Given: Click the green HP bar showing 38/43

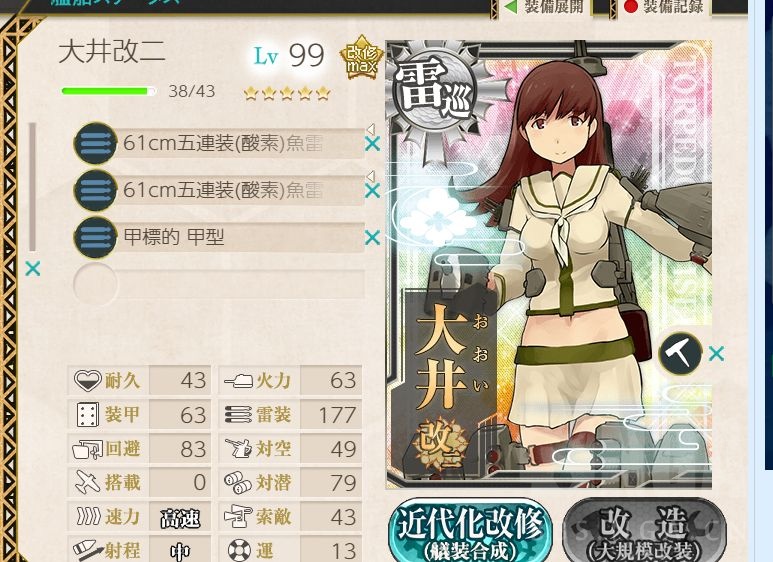Looking at the screenshot, I should click(108, 91).
